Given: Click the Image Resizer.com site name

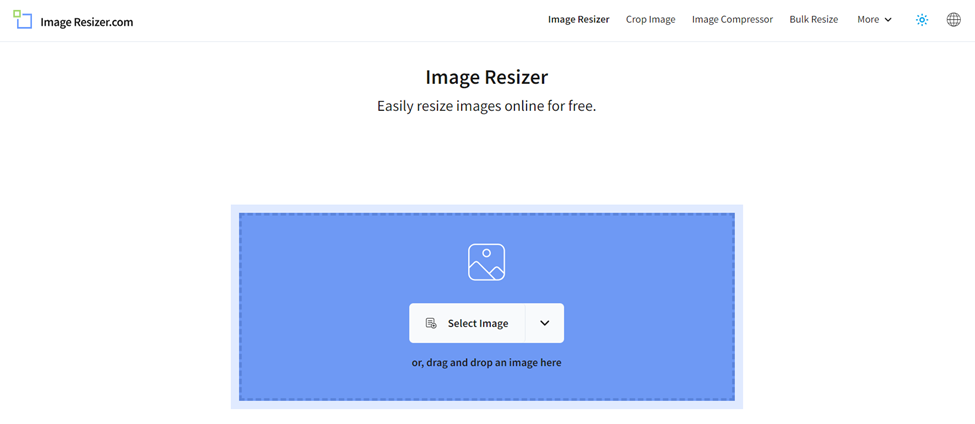Looking at the screenshot, I should (86, 22).
